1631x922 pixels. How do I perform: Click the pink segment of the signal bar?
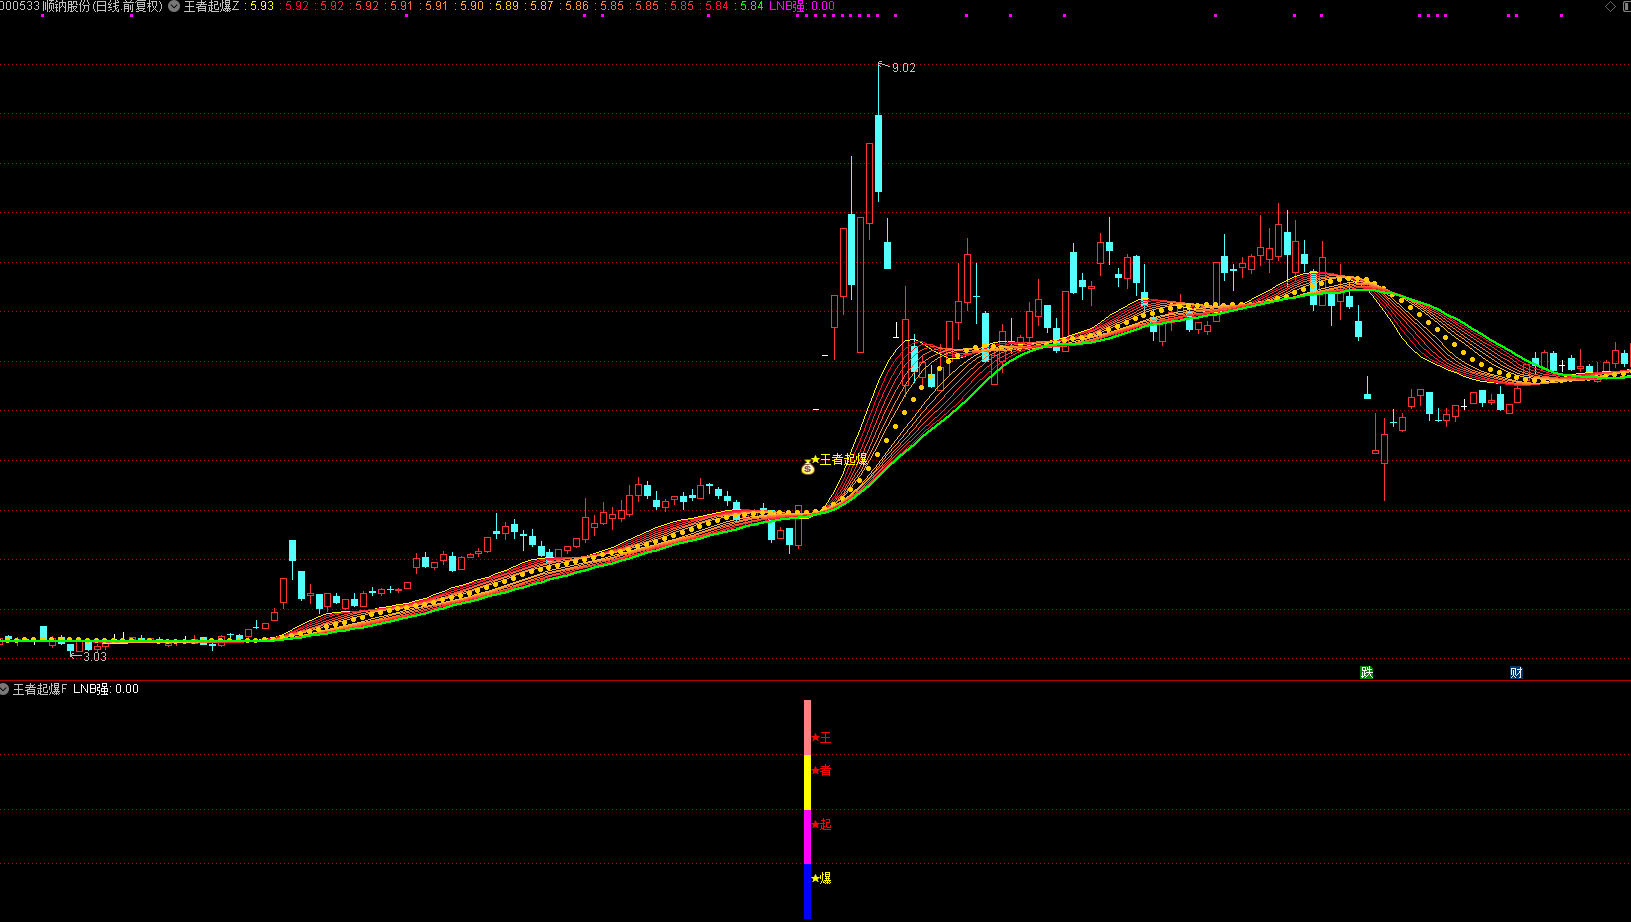coord(808,728)
